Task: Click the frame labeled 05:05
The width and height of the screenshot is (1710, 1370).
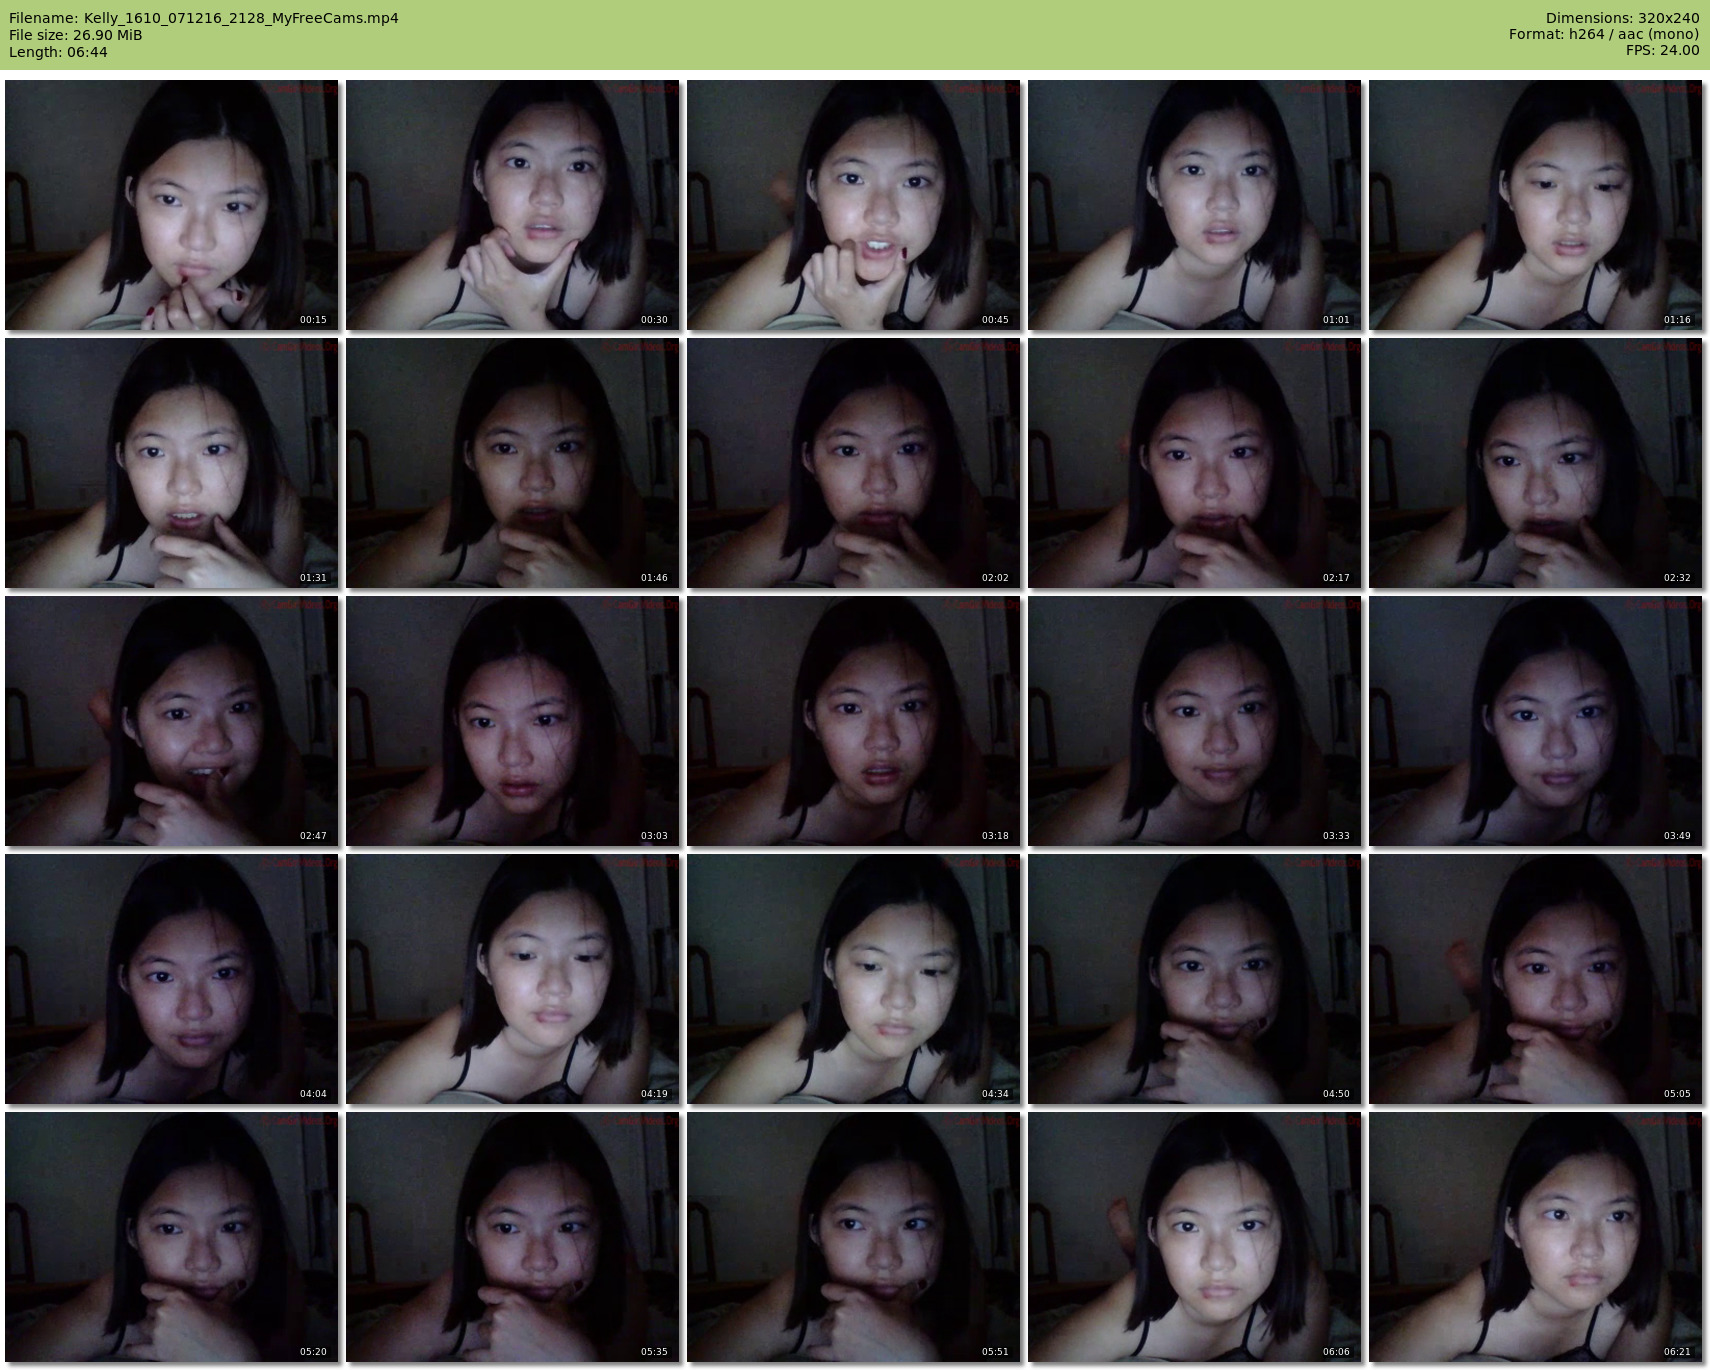Action: (x=1535, y=979)
